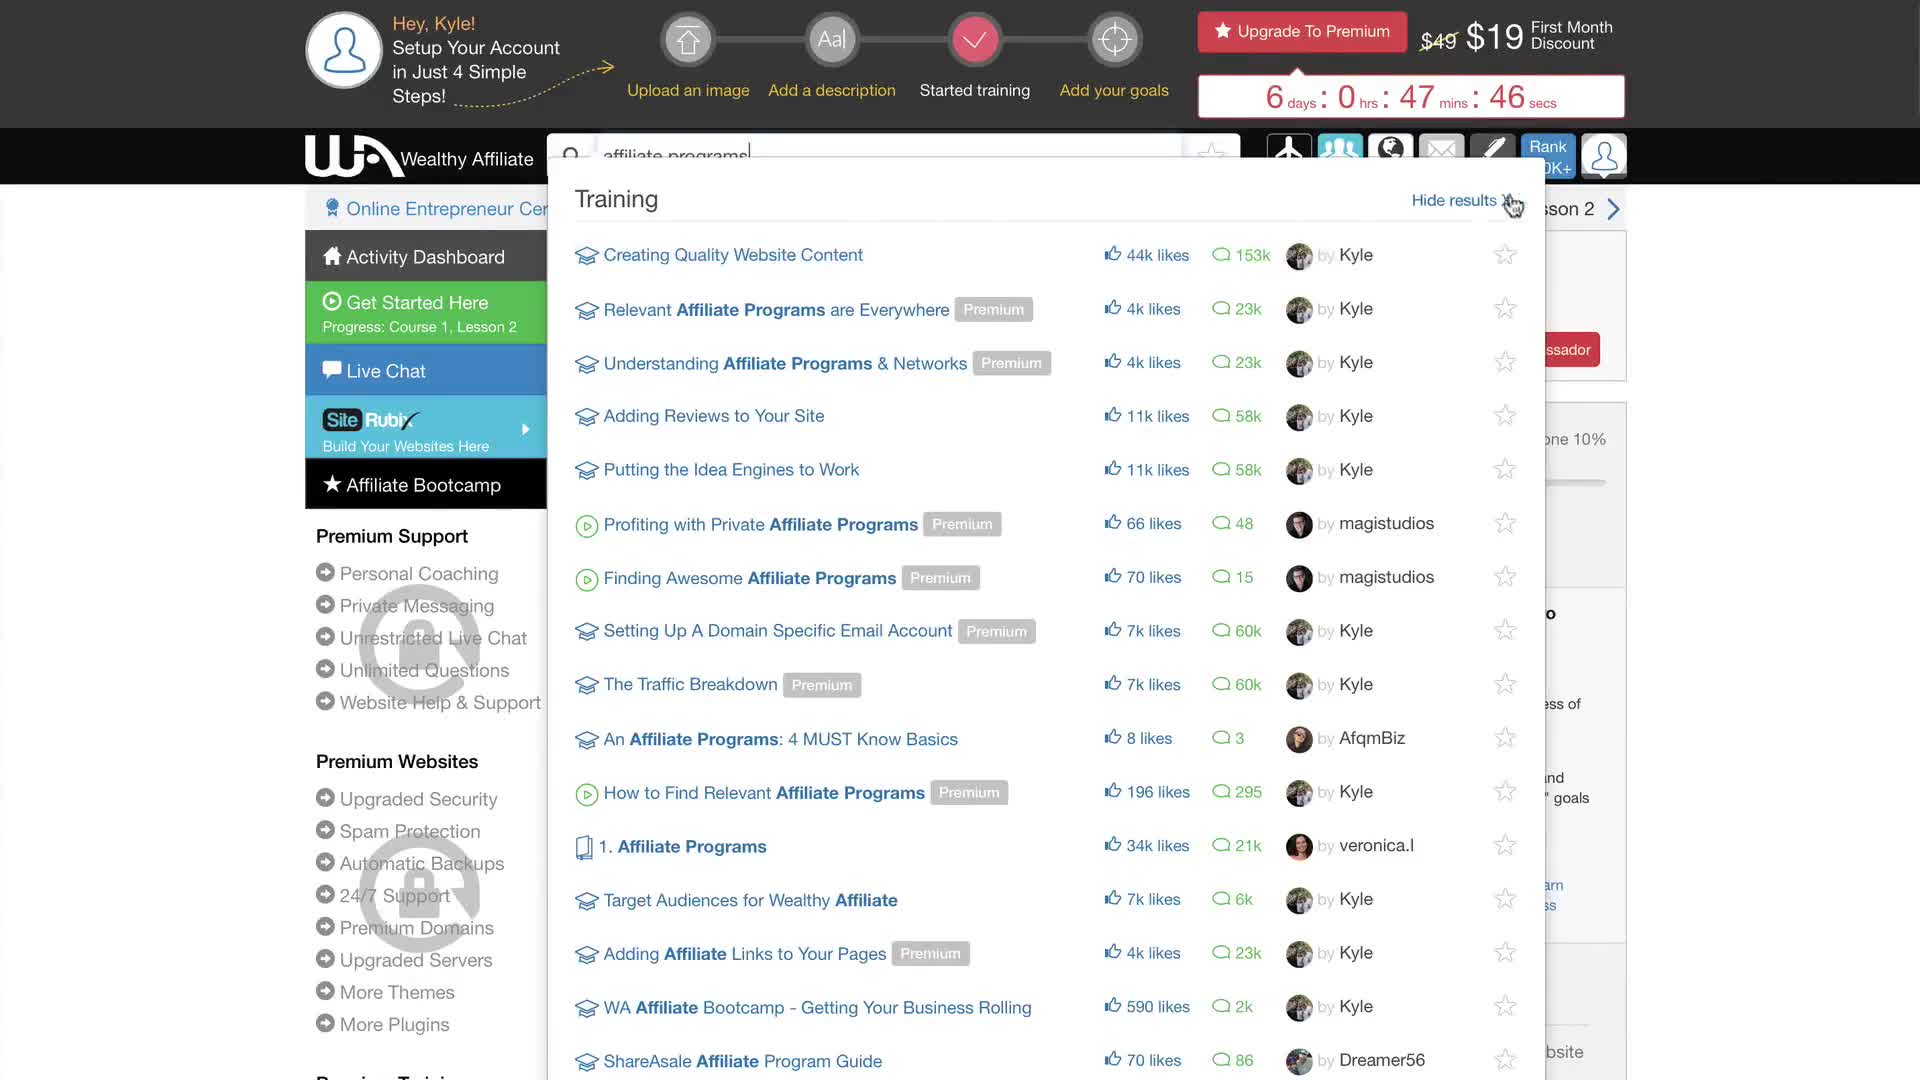Image resolution: width=1920 pixels, height=1080 pixels.
Task: Open Online Entrepreneur Certification breadcrumb
Action: pos(436,209)
